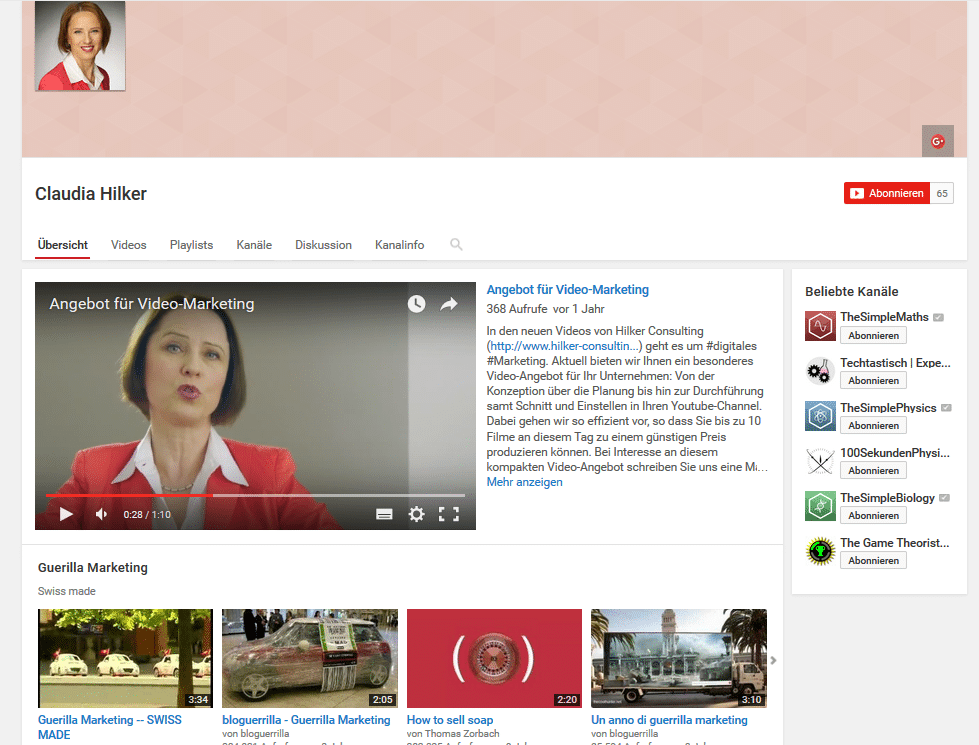Open How to sell soap thumbnail
979x745 pixels.
pos(494,658)
